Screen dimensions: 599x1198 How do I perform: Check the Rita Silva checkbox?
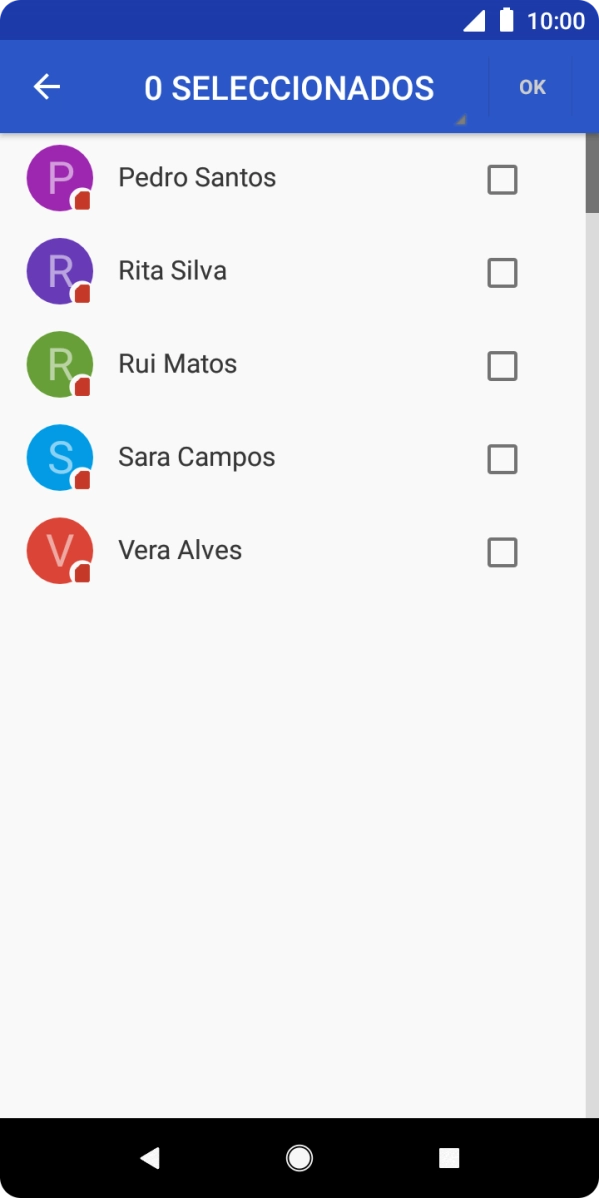(502, 273)
